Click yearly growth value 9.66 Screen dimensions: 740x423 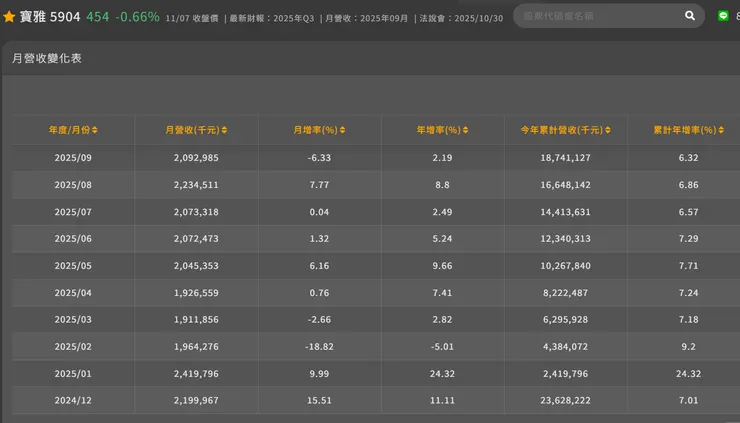click(x=442, y=266)
